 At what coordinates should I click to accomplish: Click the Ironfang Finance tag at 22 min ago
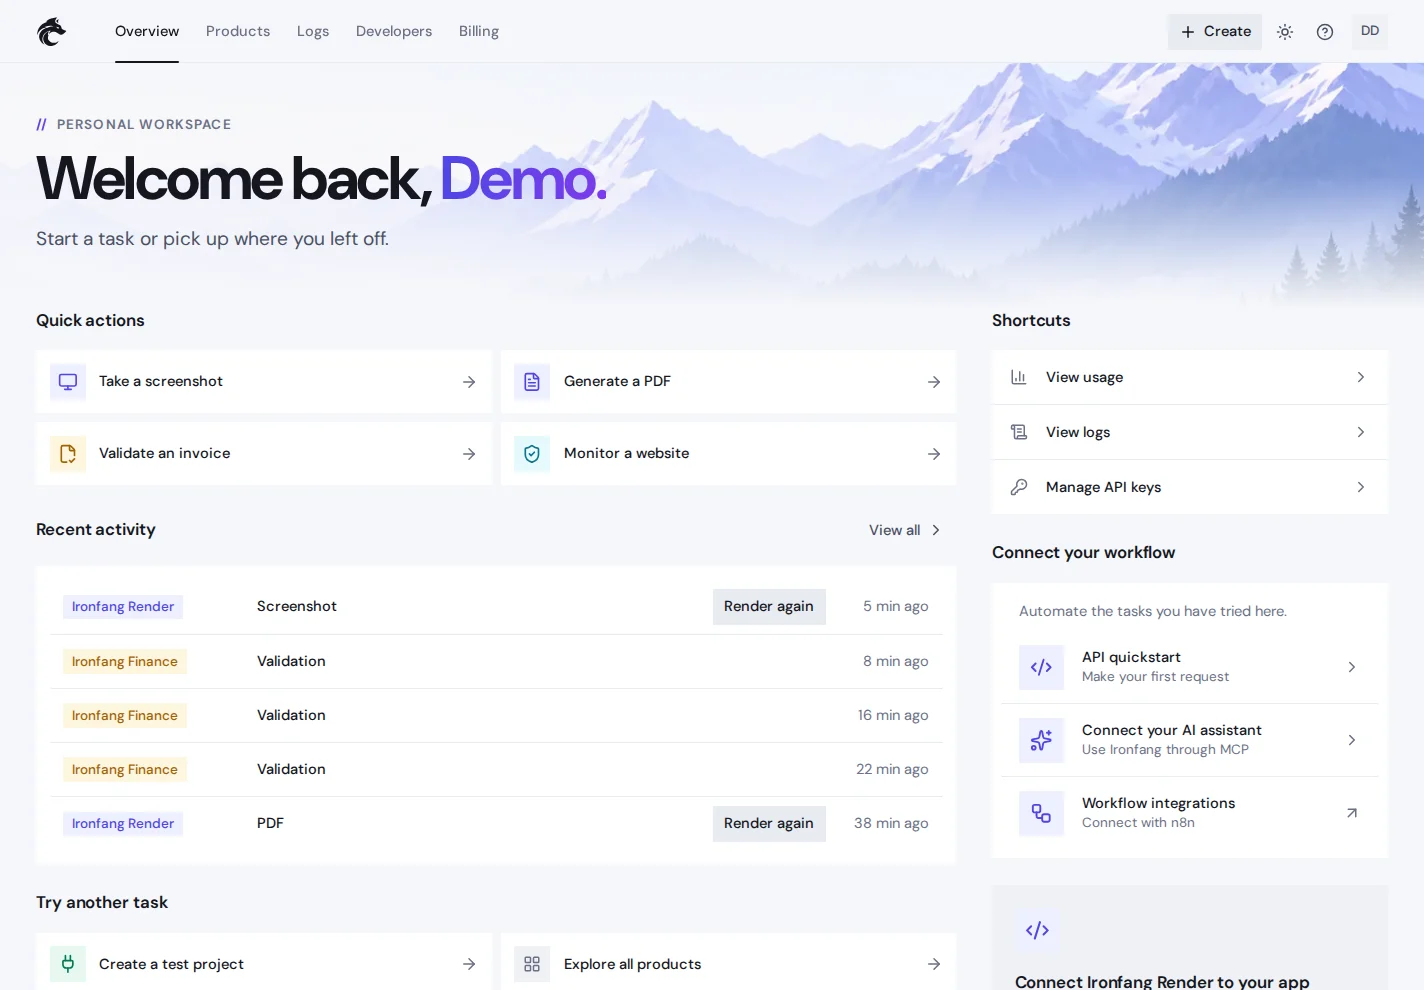tap(125, 770)
